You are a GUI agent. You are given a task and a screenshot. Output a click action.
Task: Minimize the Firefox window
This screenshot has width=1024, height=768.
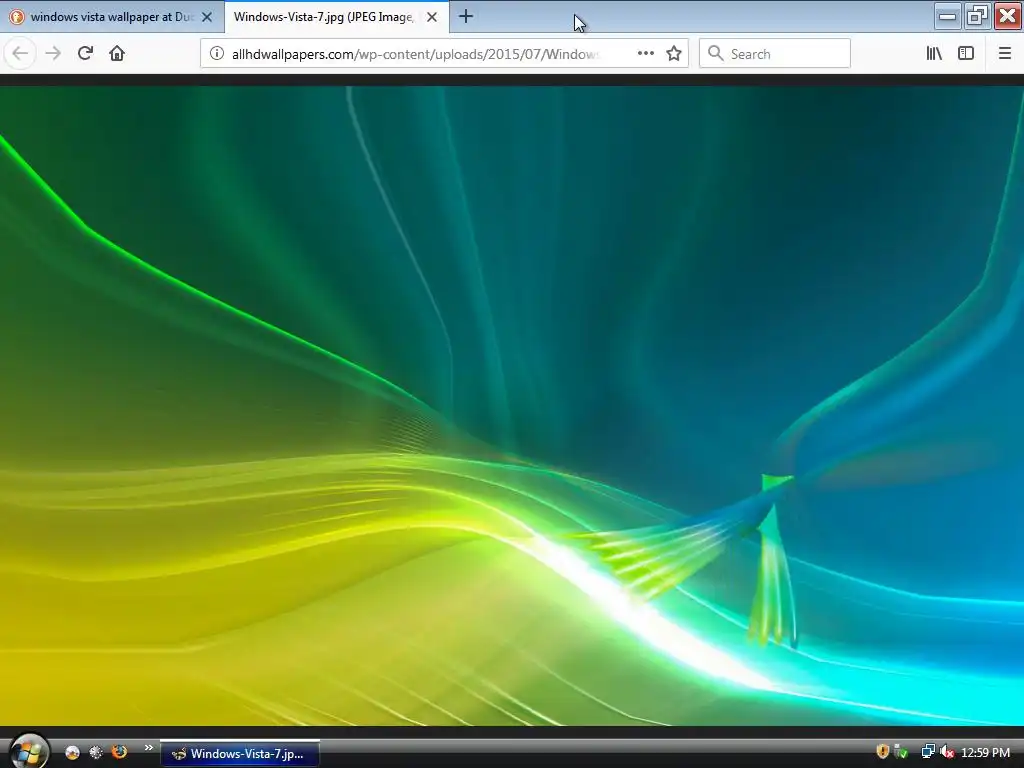point(947,16)
